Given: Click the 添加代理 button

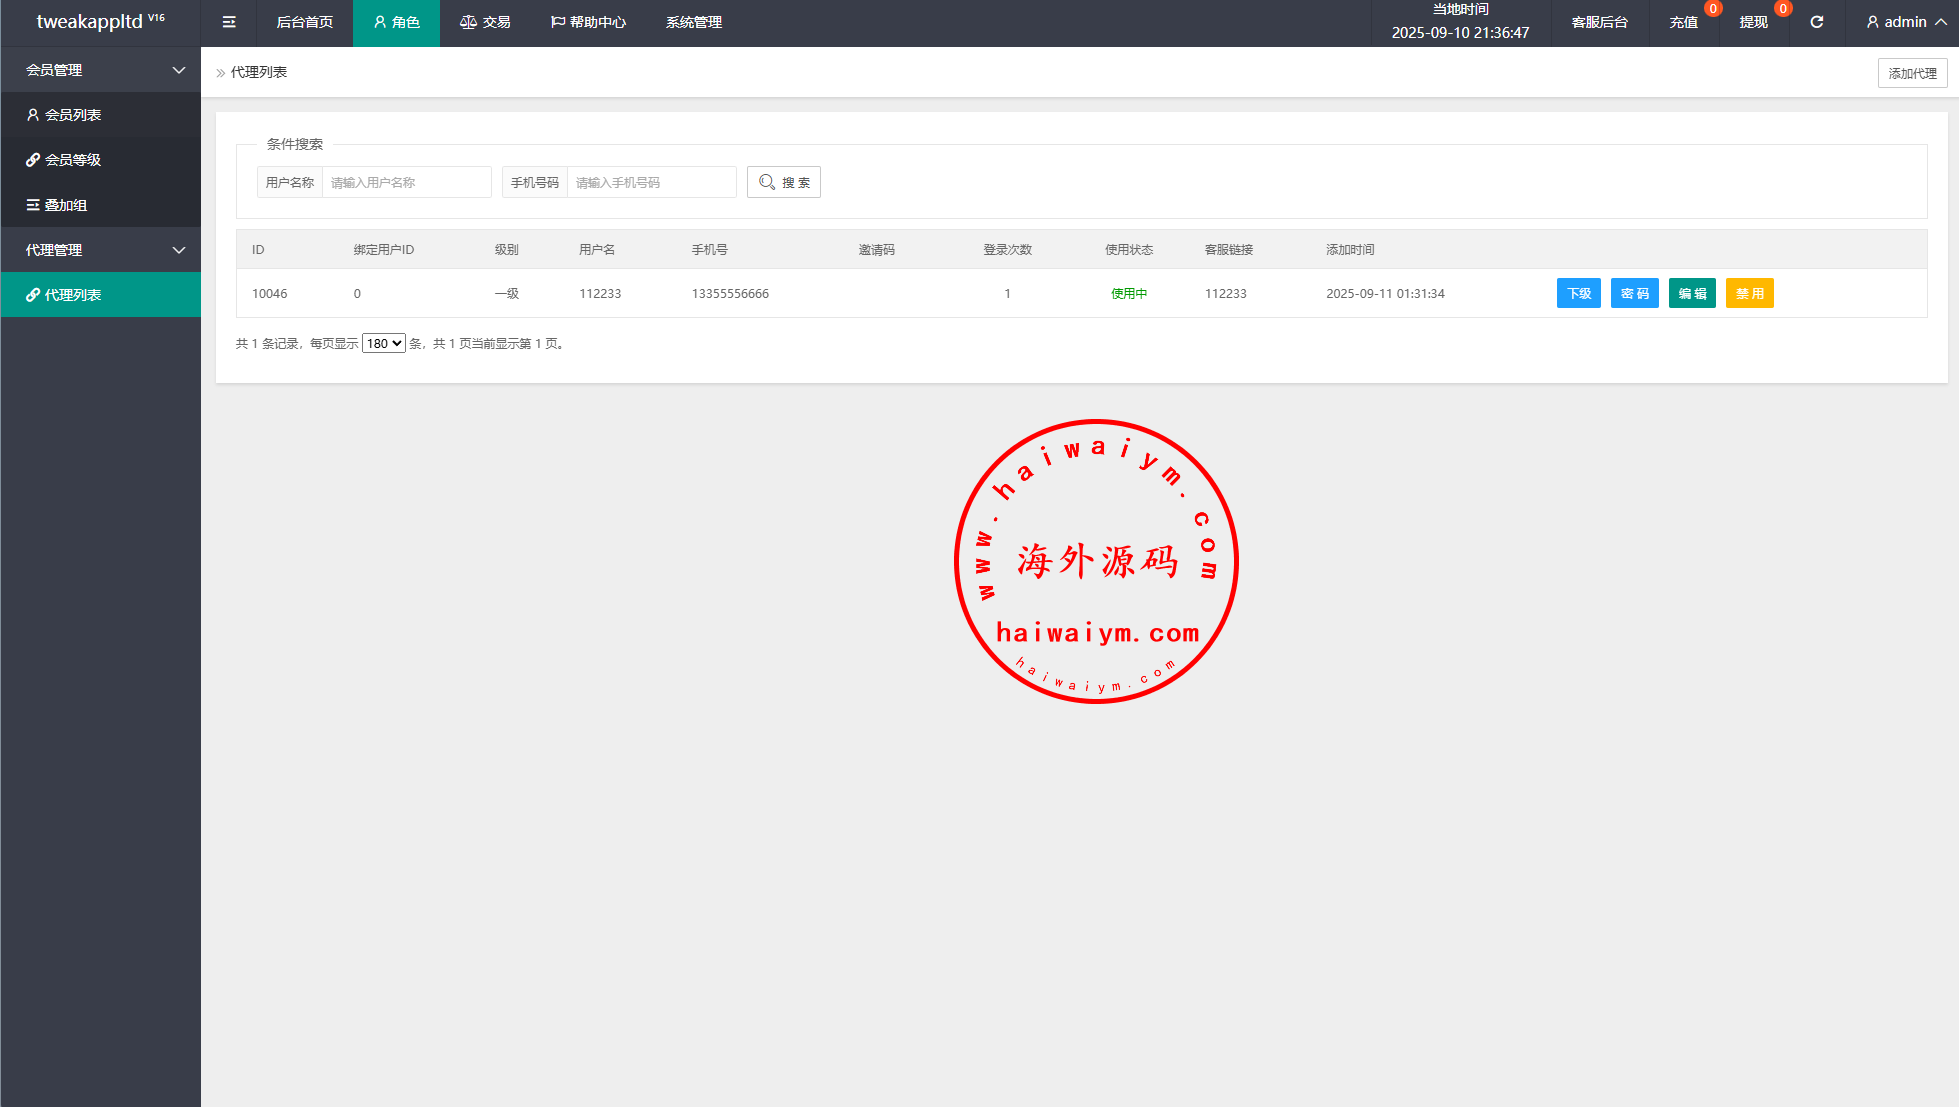Looking at the screenshot, I should pos(1912,73).
